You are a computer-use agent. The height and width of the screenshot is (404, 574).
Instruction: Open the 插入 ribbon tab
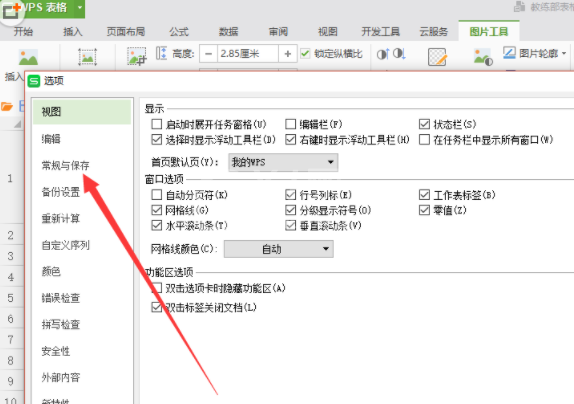tap(72, 32)
